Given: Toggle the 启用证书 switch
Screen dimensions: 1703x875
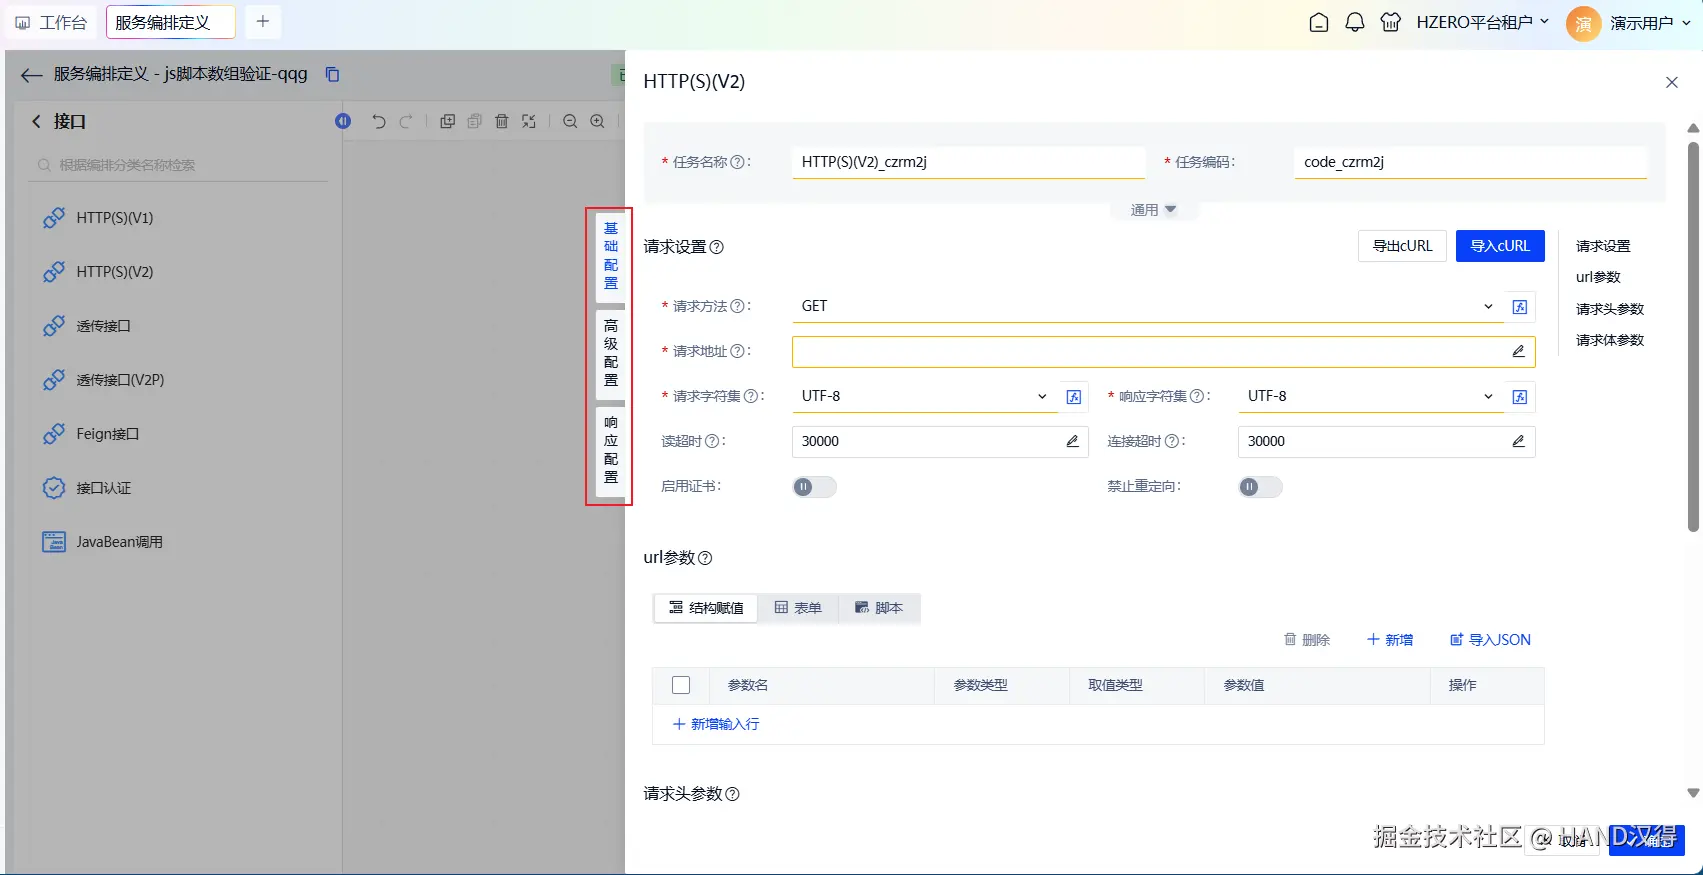Looking at the screenshot, I should (814, 487).
